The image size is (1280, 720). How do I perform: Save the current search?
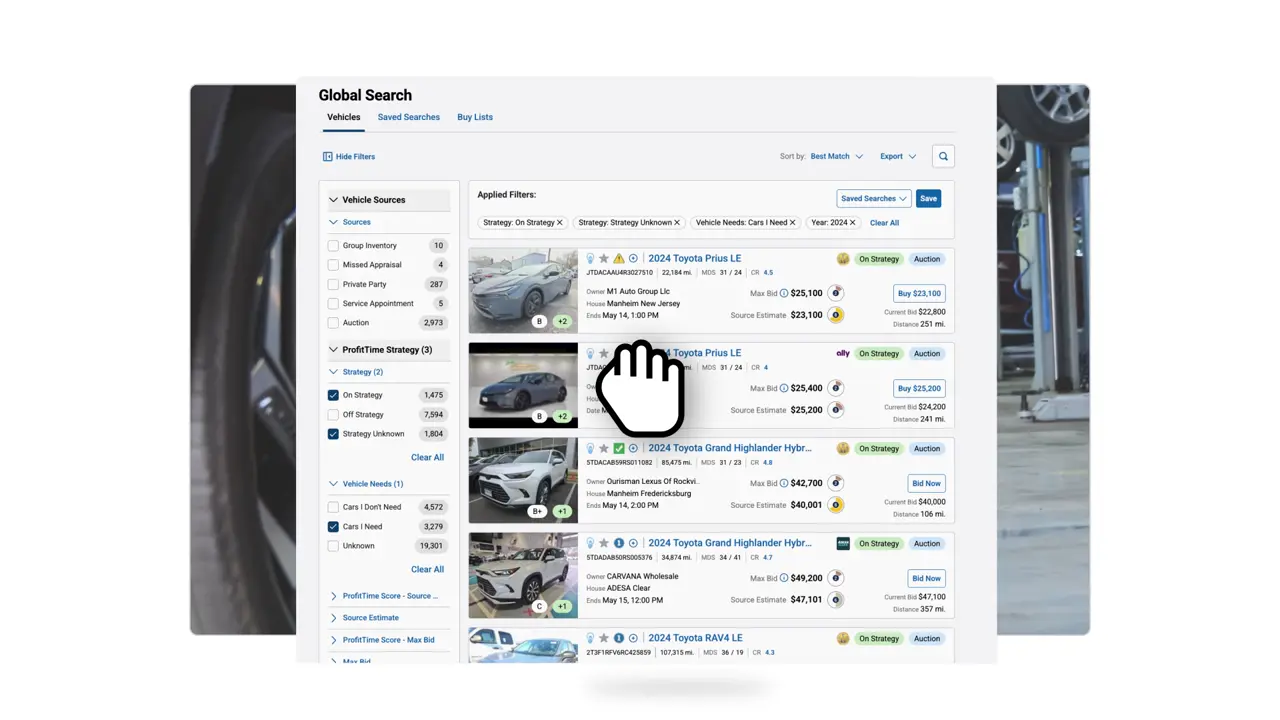pyautogui.click(x=929, y=199)
